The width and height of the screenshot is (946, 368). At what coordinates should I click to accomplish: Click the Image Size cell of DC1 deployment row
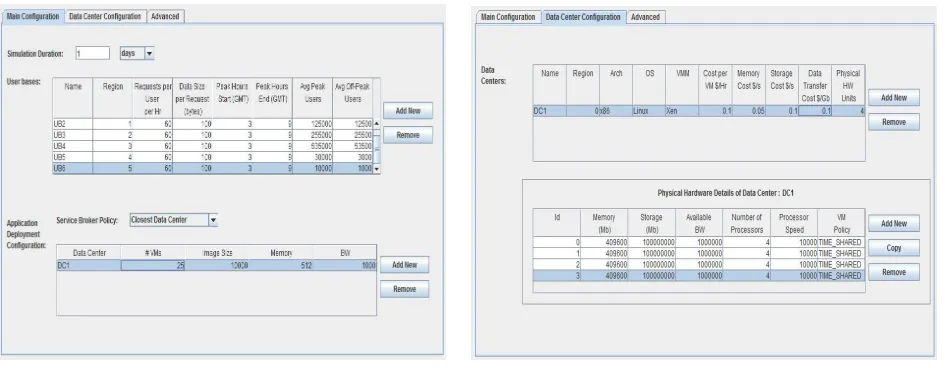point(217,265)
